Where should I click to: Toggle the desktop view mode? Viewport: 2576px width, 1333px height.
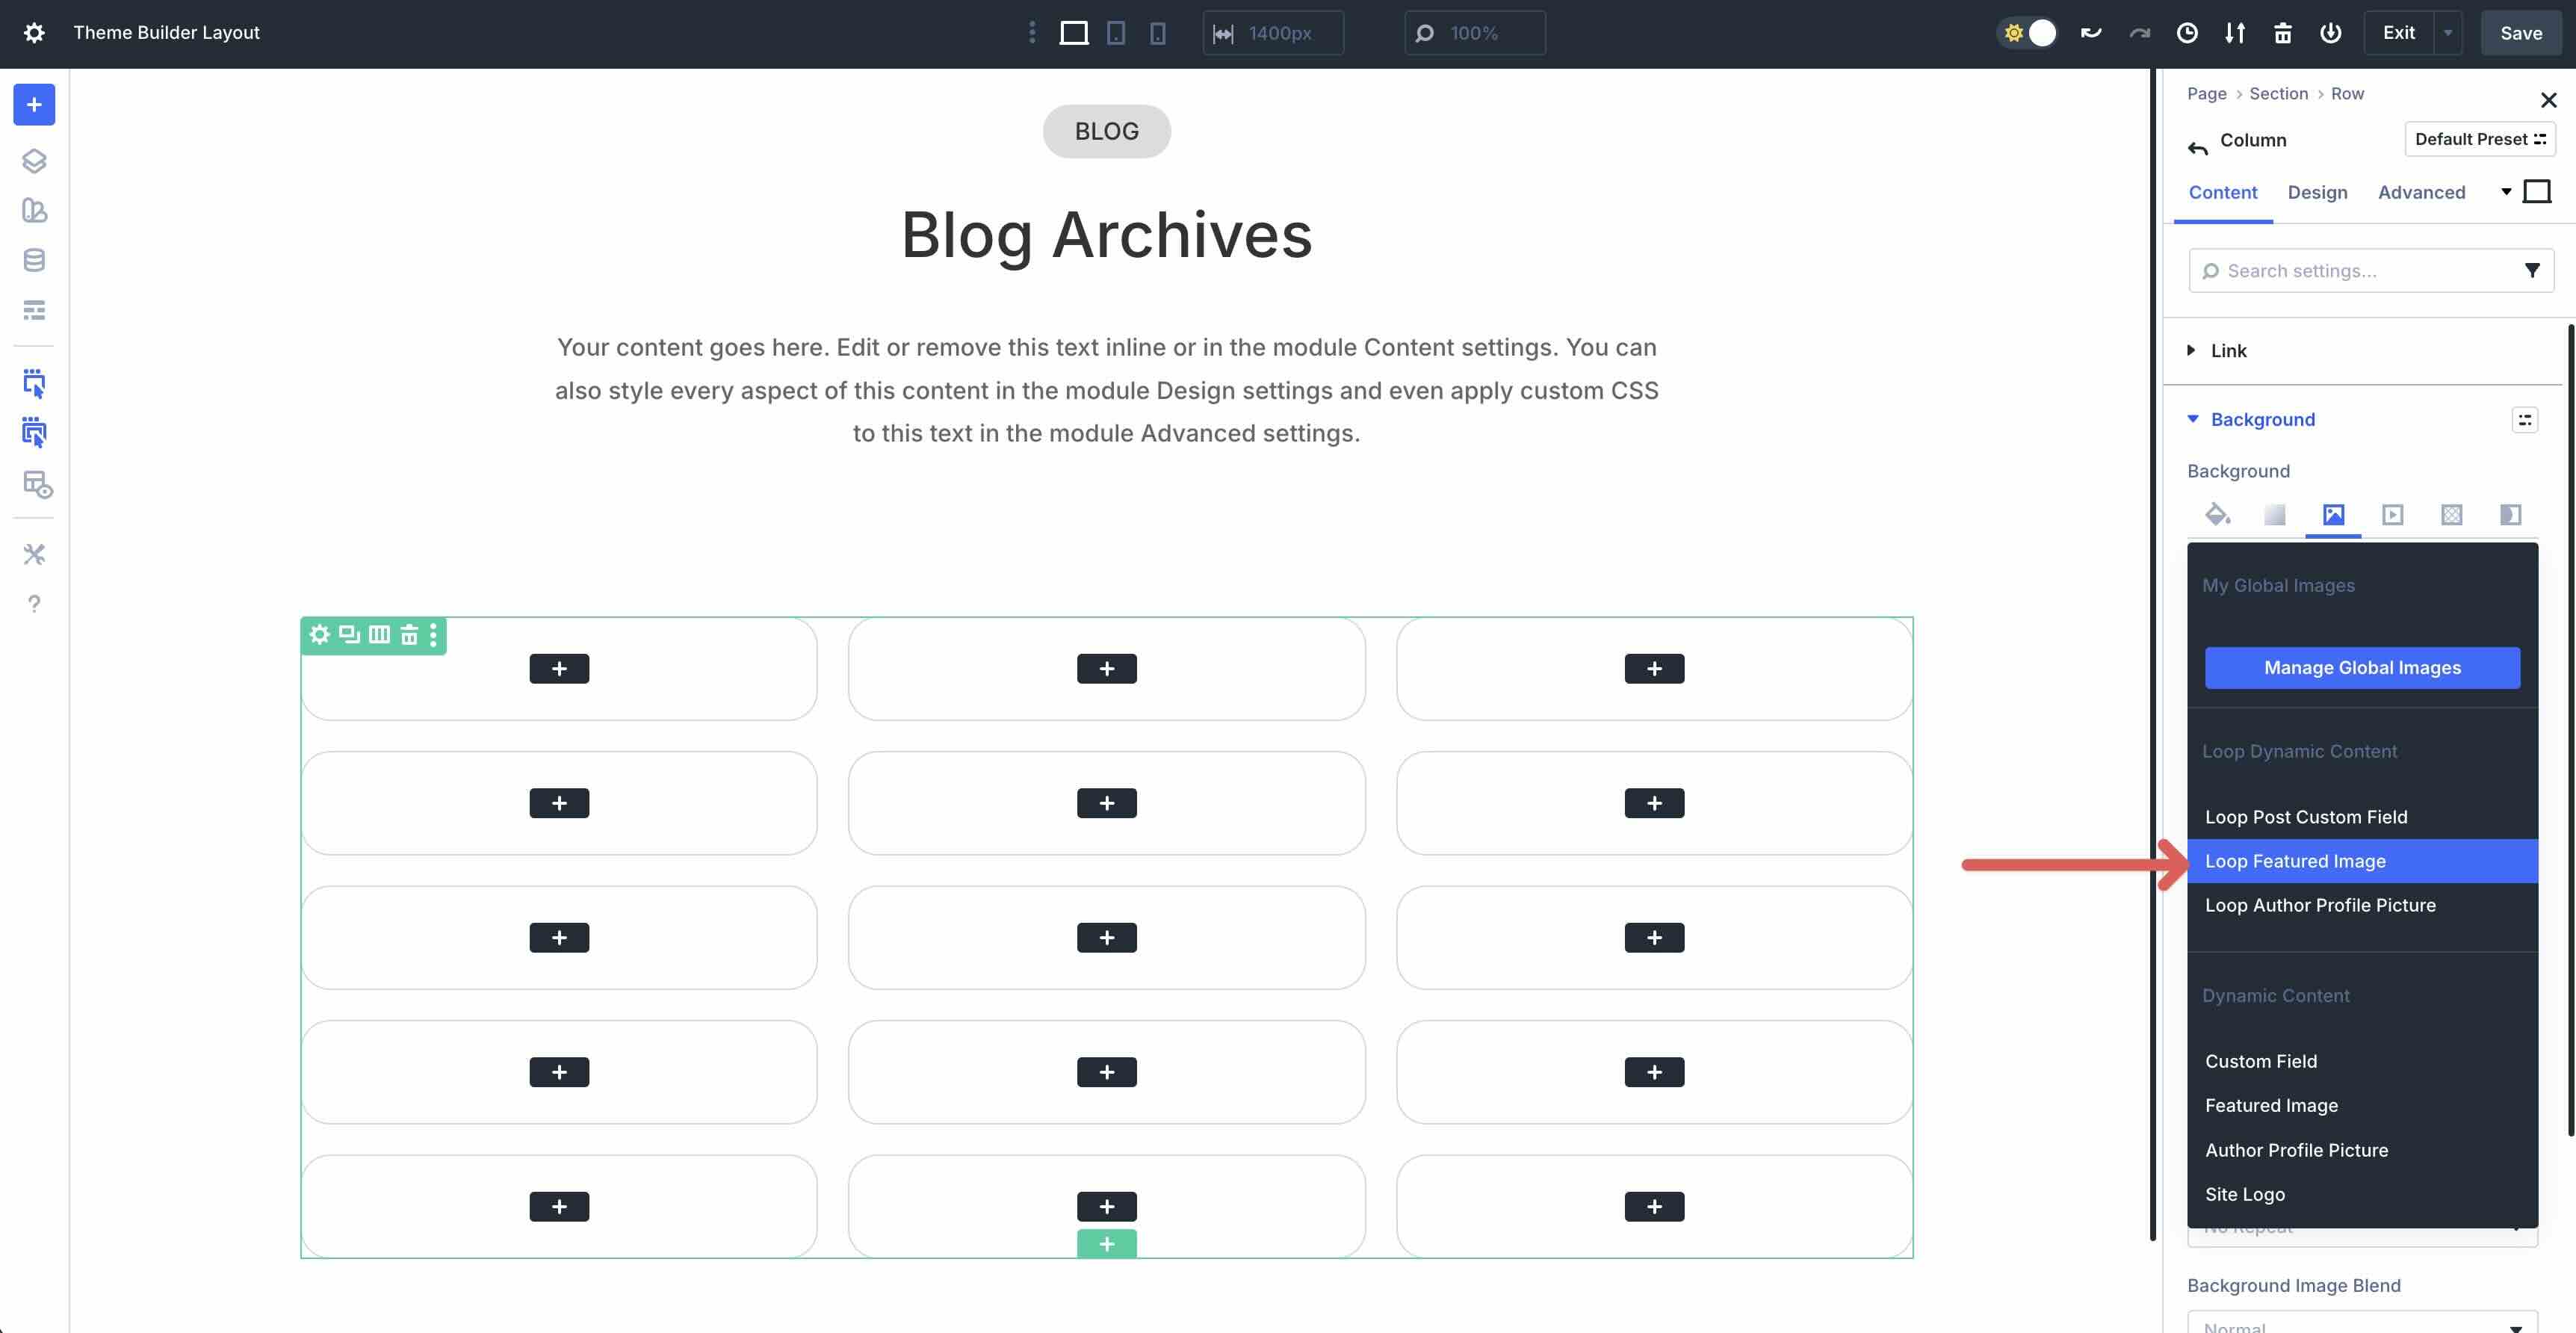click(x=1074, y=32)
